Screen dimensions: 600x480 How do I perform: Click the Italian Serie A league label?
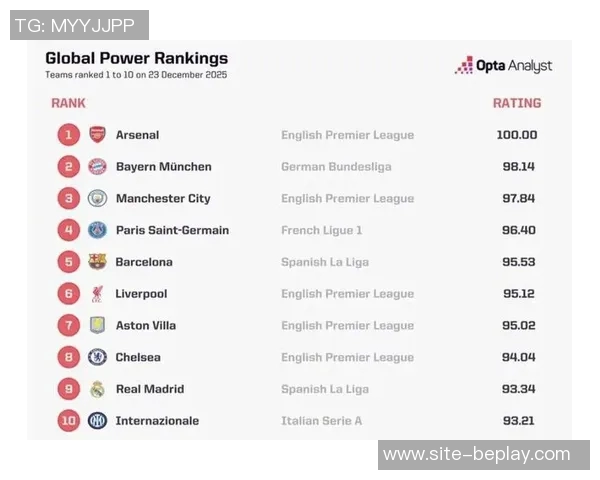322,421
